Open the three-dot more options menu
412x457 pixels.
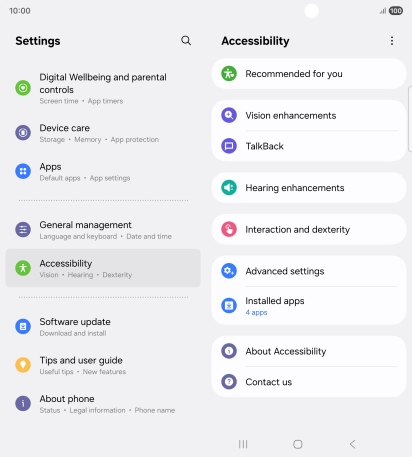click(392, 41)
